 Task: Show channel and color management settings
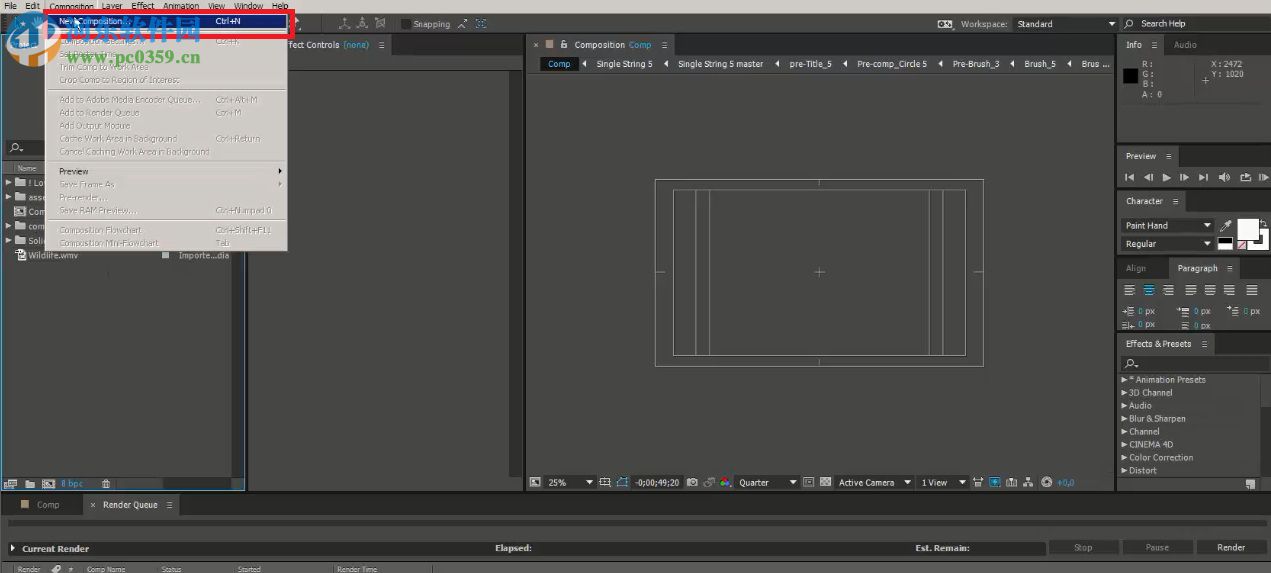725,483
